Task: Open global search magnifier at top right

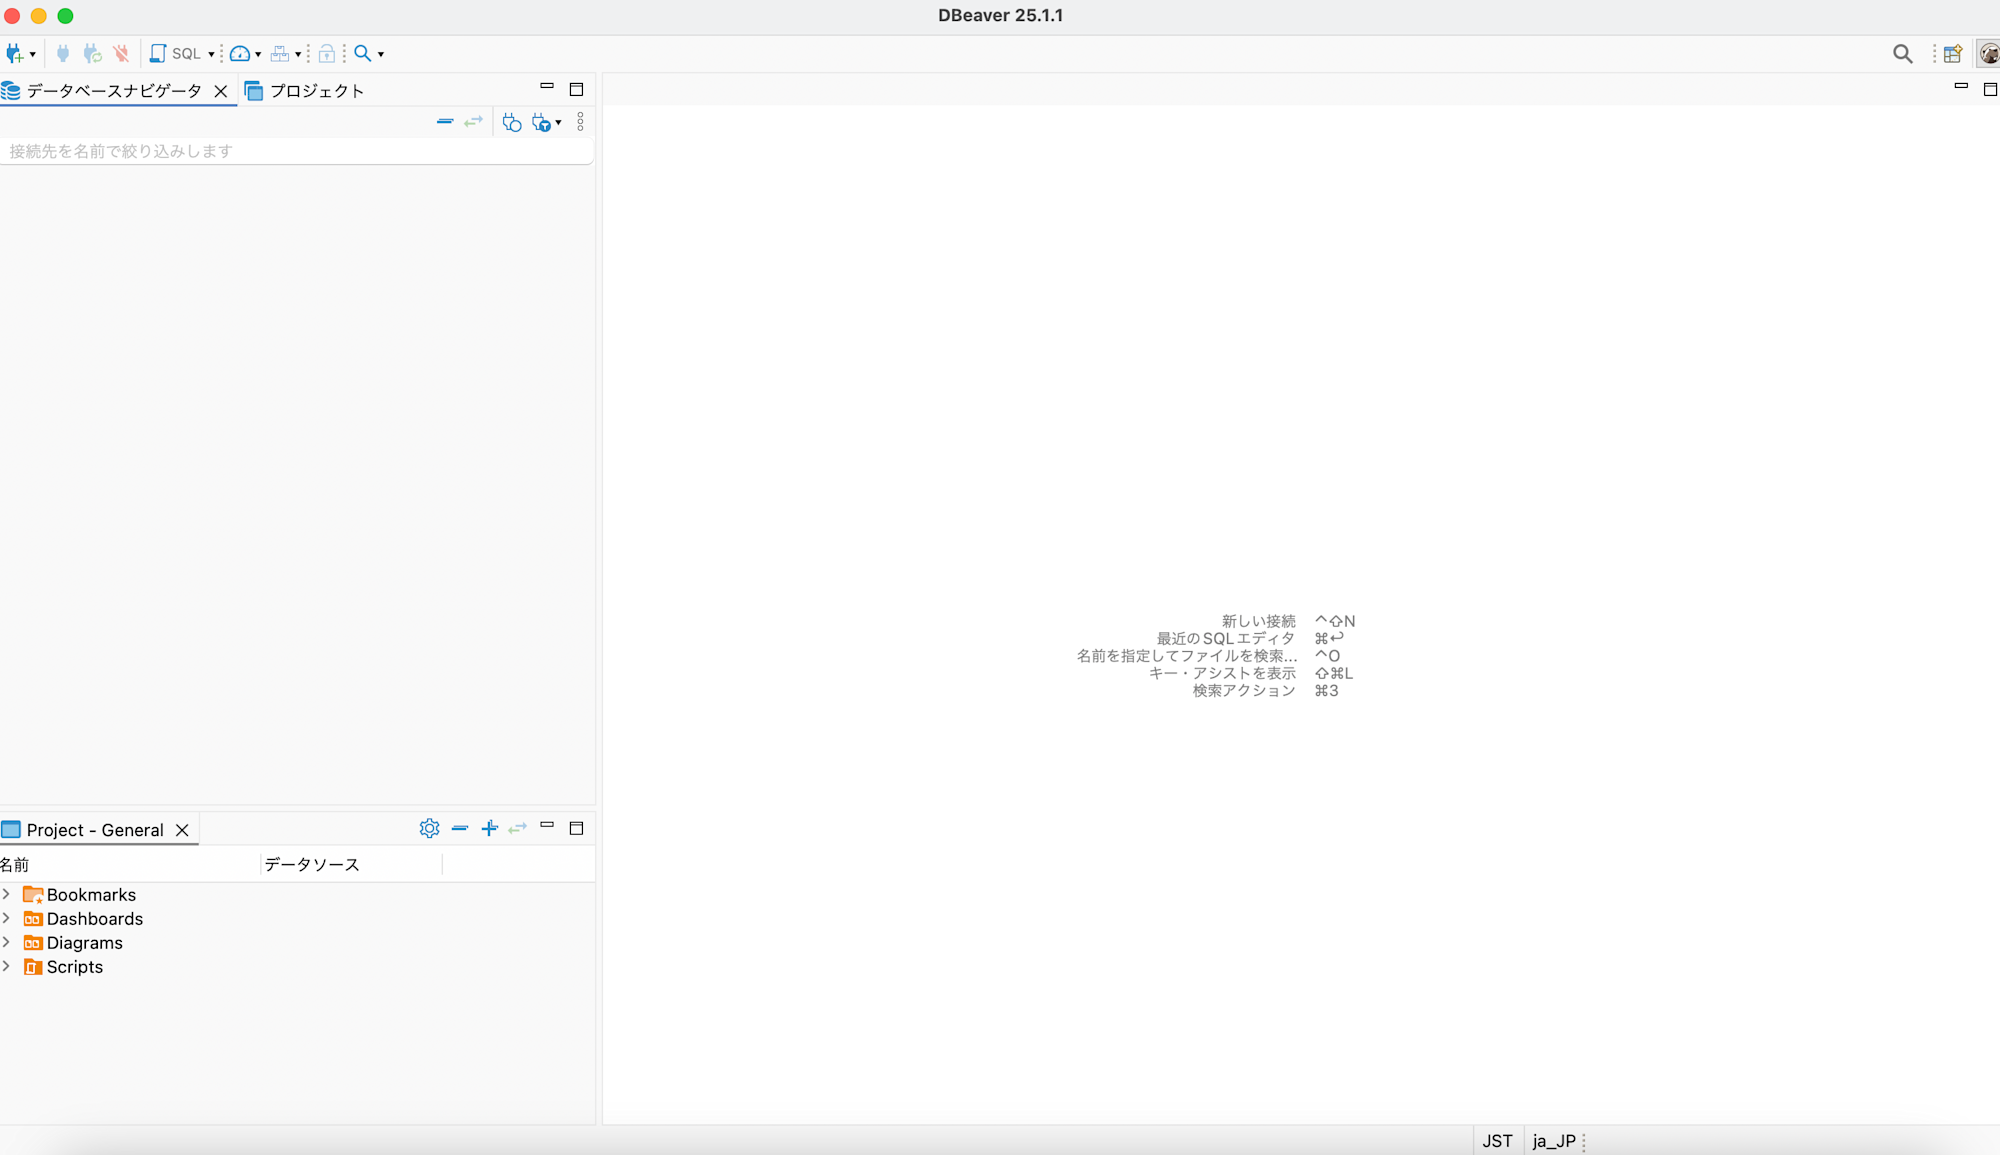Action: click(x=1902, y=54)
